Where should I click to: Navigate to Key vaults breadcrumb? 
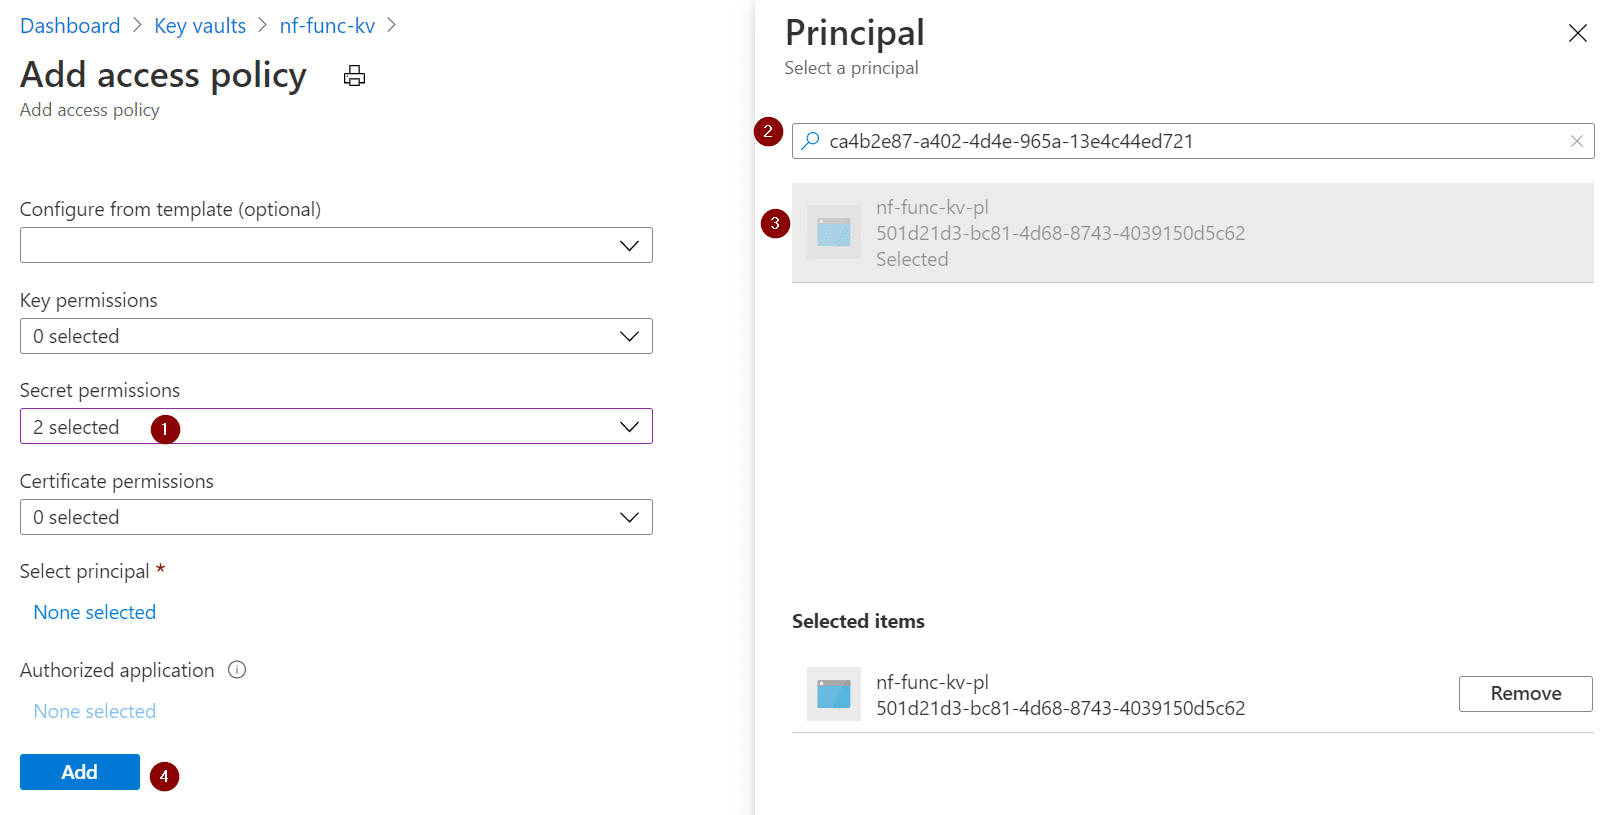[200, 26]
